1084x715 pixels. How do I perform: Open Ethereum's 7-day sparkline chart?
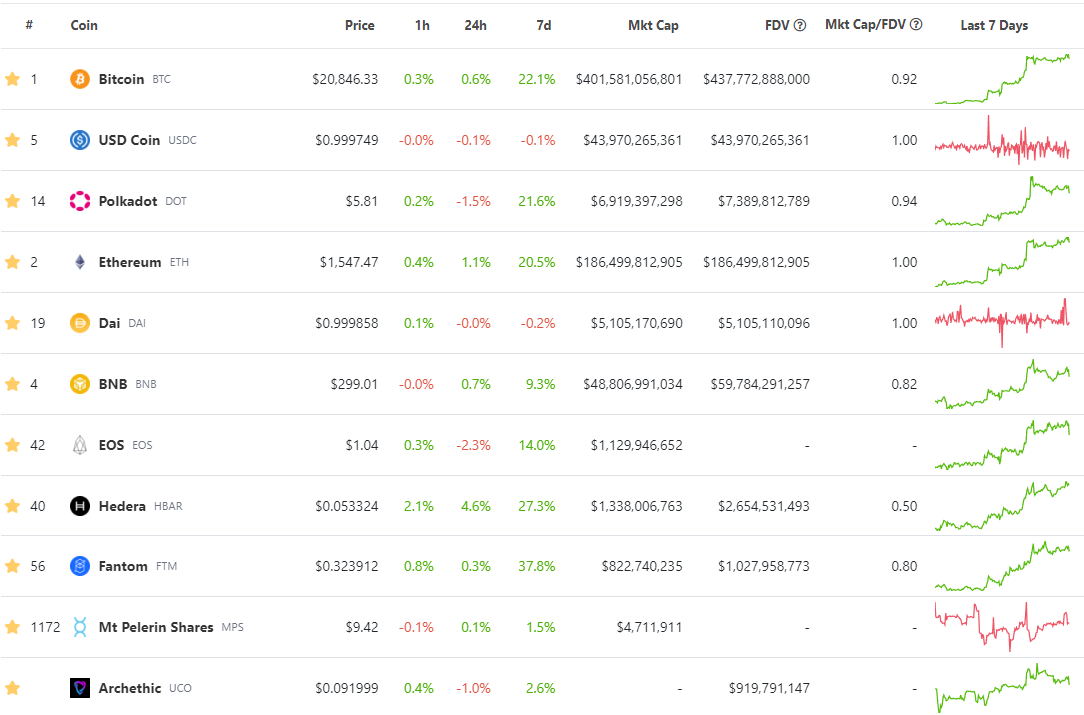point(1002,262)
